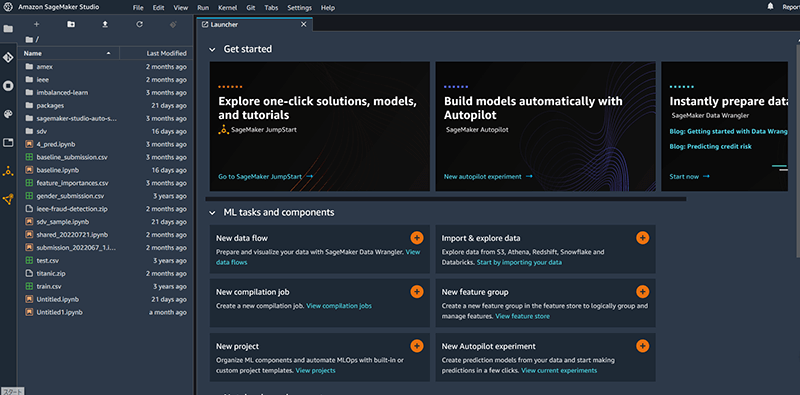Open the imbalanced-learn folder
800x395 pixels.
click(x=106, y=93)
